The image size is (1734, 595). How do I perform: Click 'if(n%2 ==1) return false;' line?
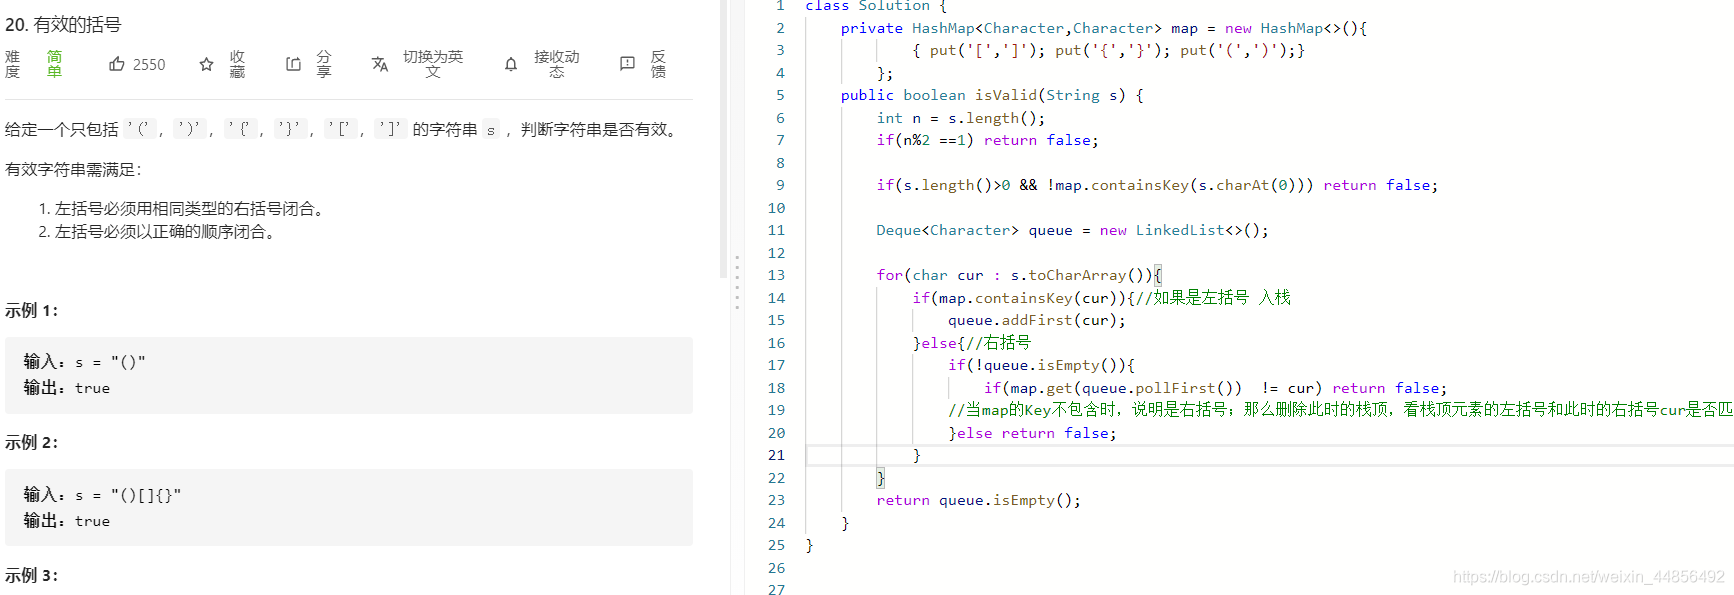coord(987,140)
